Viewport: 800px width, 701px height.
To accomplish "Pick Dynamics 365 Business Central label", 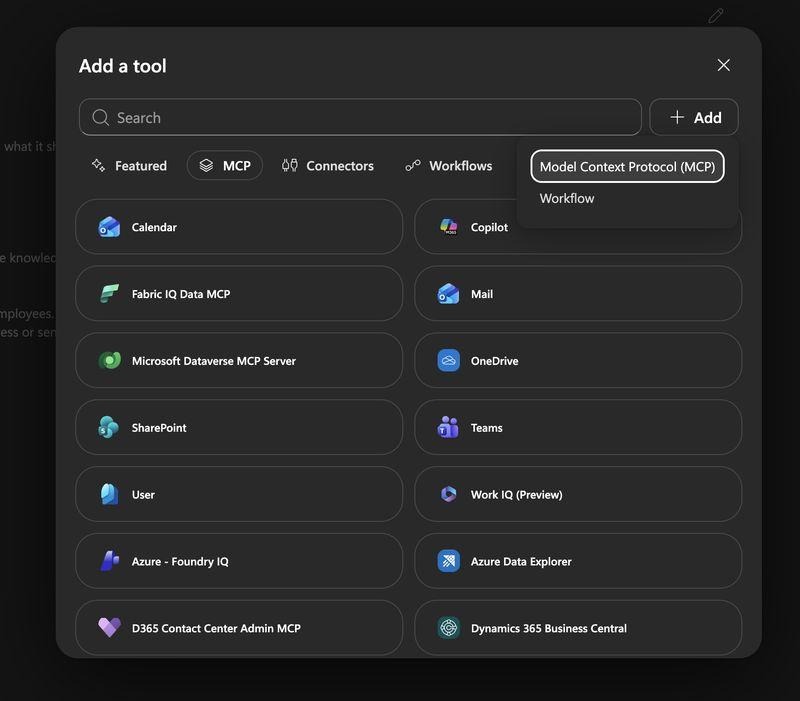I will tap(548, 628).
